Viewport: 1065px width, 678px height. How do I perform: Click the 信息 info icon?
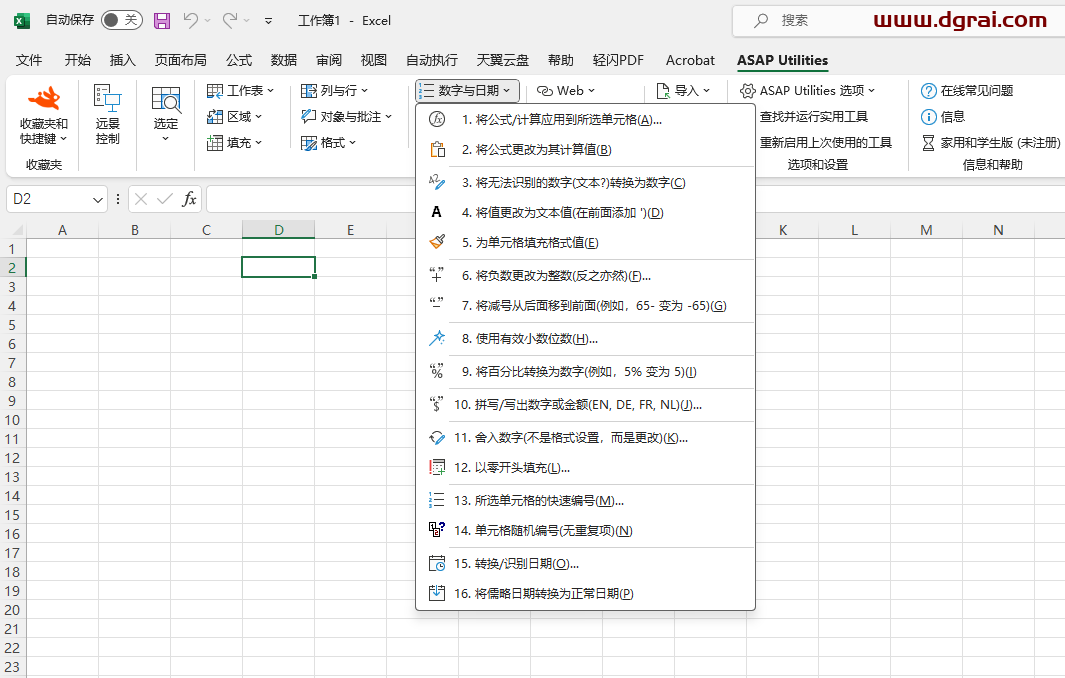[929, 117]
